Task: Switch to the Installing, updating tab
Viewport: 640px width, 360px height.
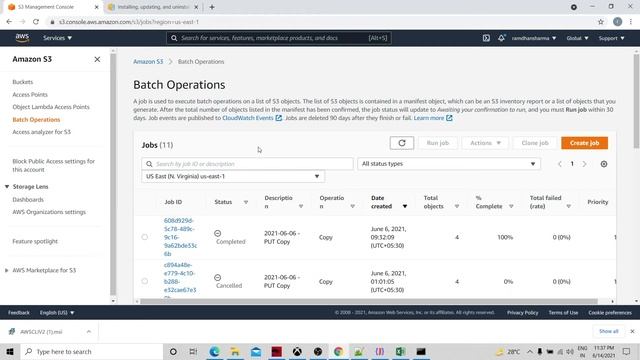Action: [x=153, y=7]
